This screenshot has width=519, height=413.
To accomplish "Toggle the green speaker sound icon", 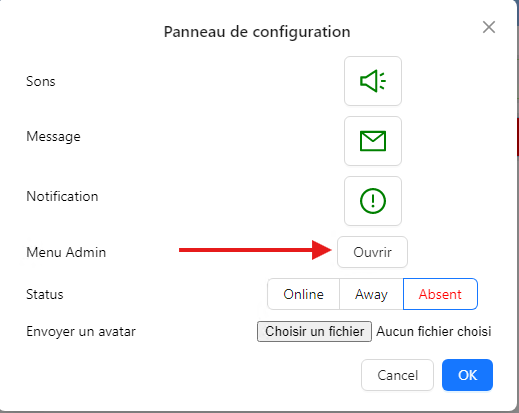I will (373, 81).
